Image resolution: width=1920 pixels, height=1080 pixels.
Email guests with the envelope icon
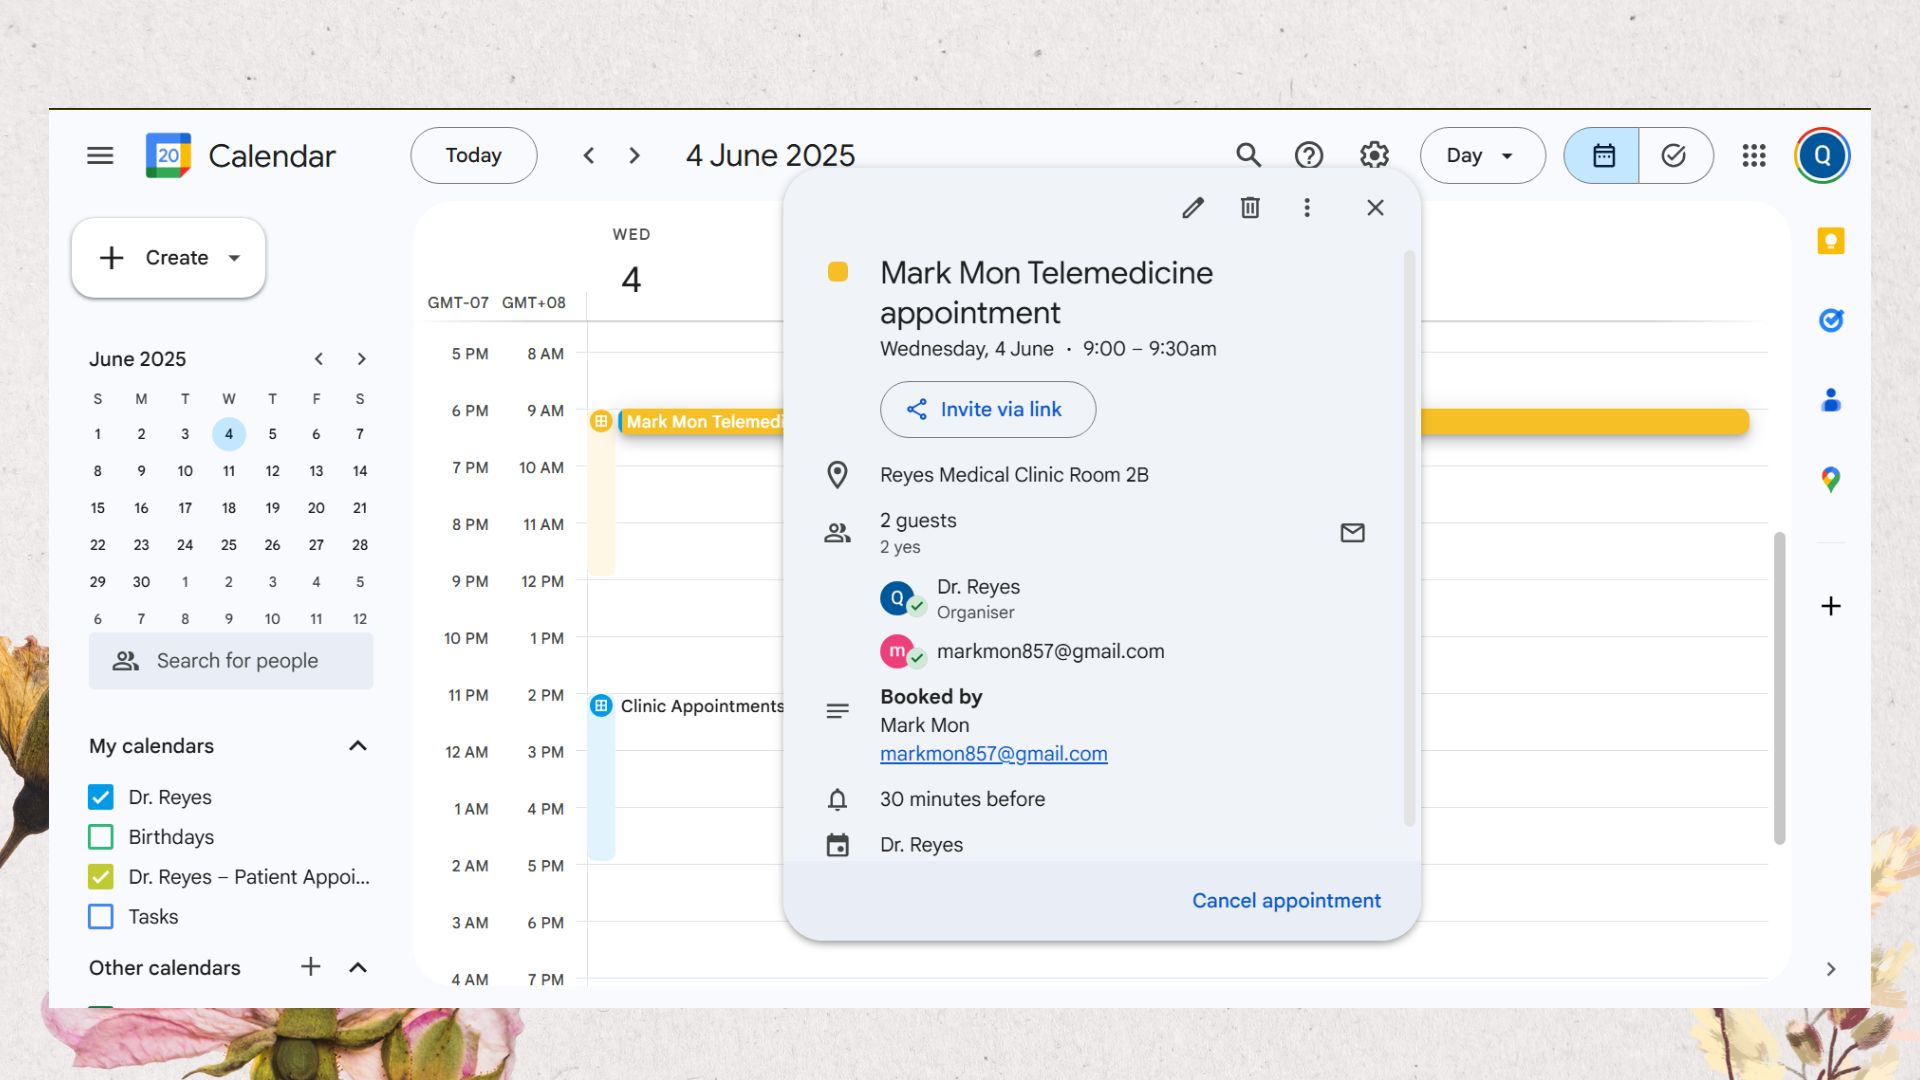click(1352, 533)
